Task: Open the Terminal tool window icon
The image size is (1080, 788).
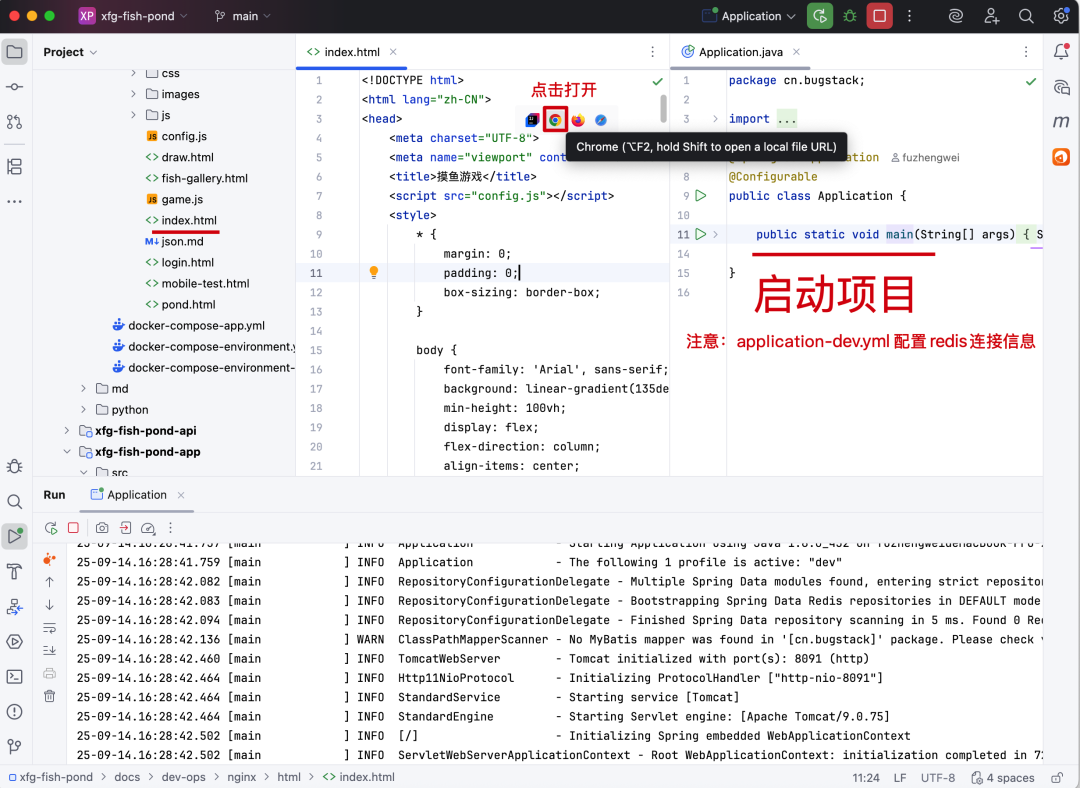Action: [14, 676]
